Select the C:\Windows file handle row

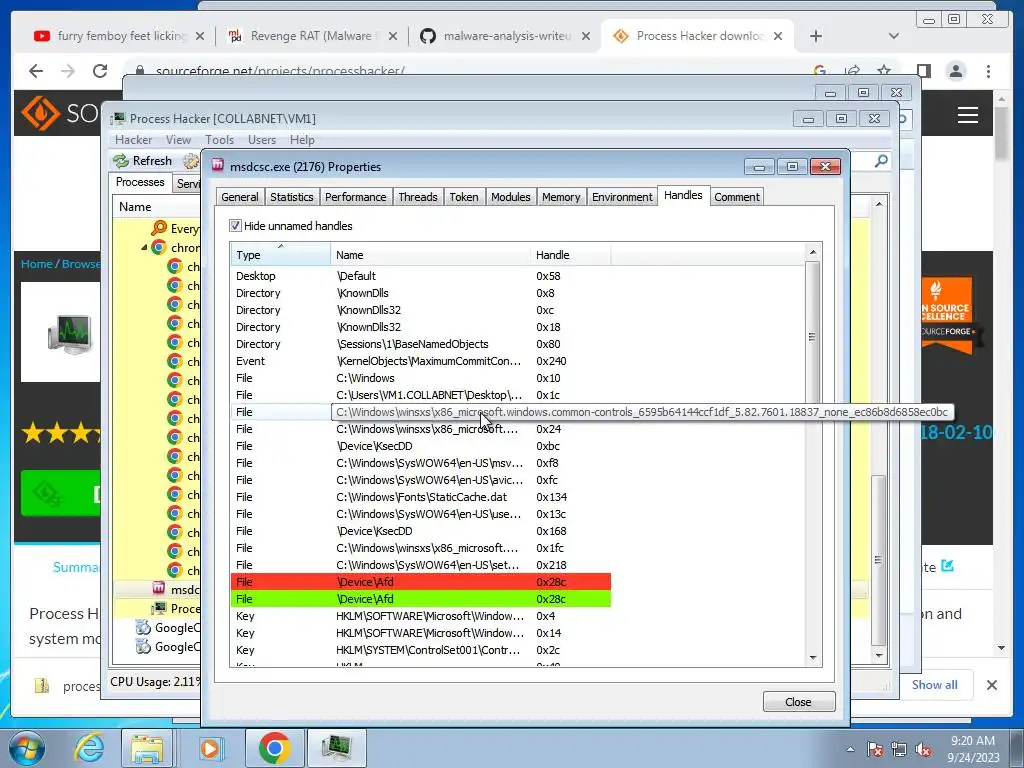pyautogui.click(x=421, y=378)
